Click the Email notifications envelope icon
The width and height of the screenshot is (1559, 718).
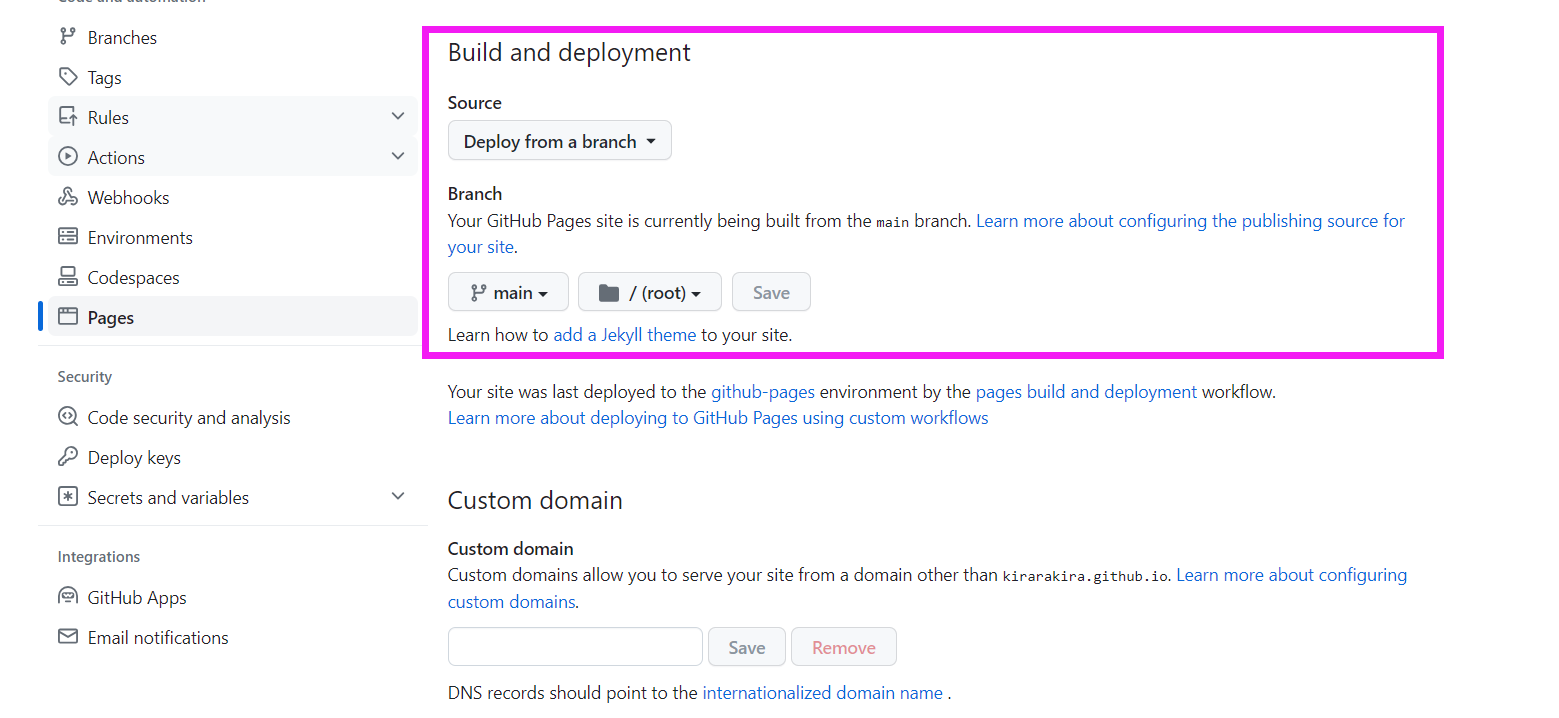(68, 637)
